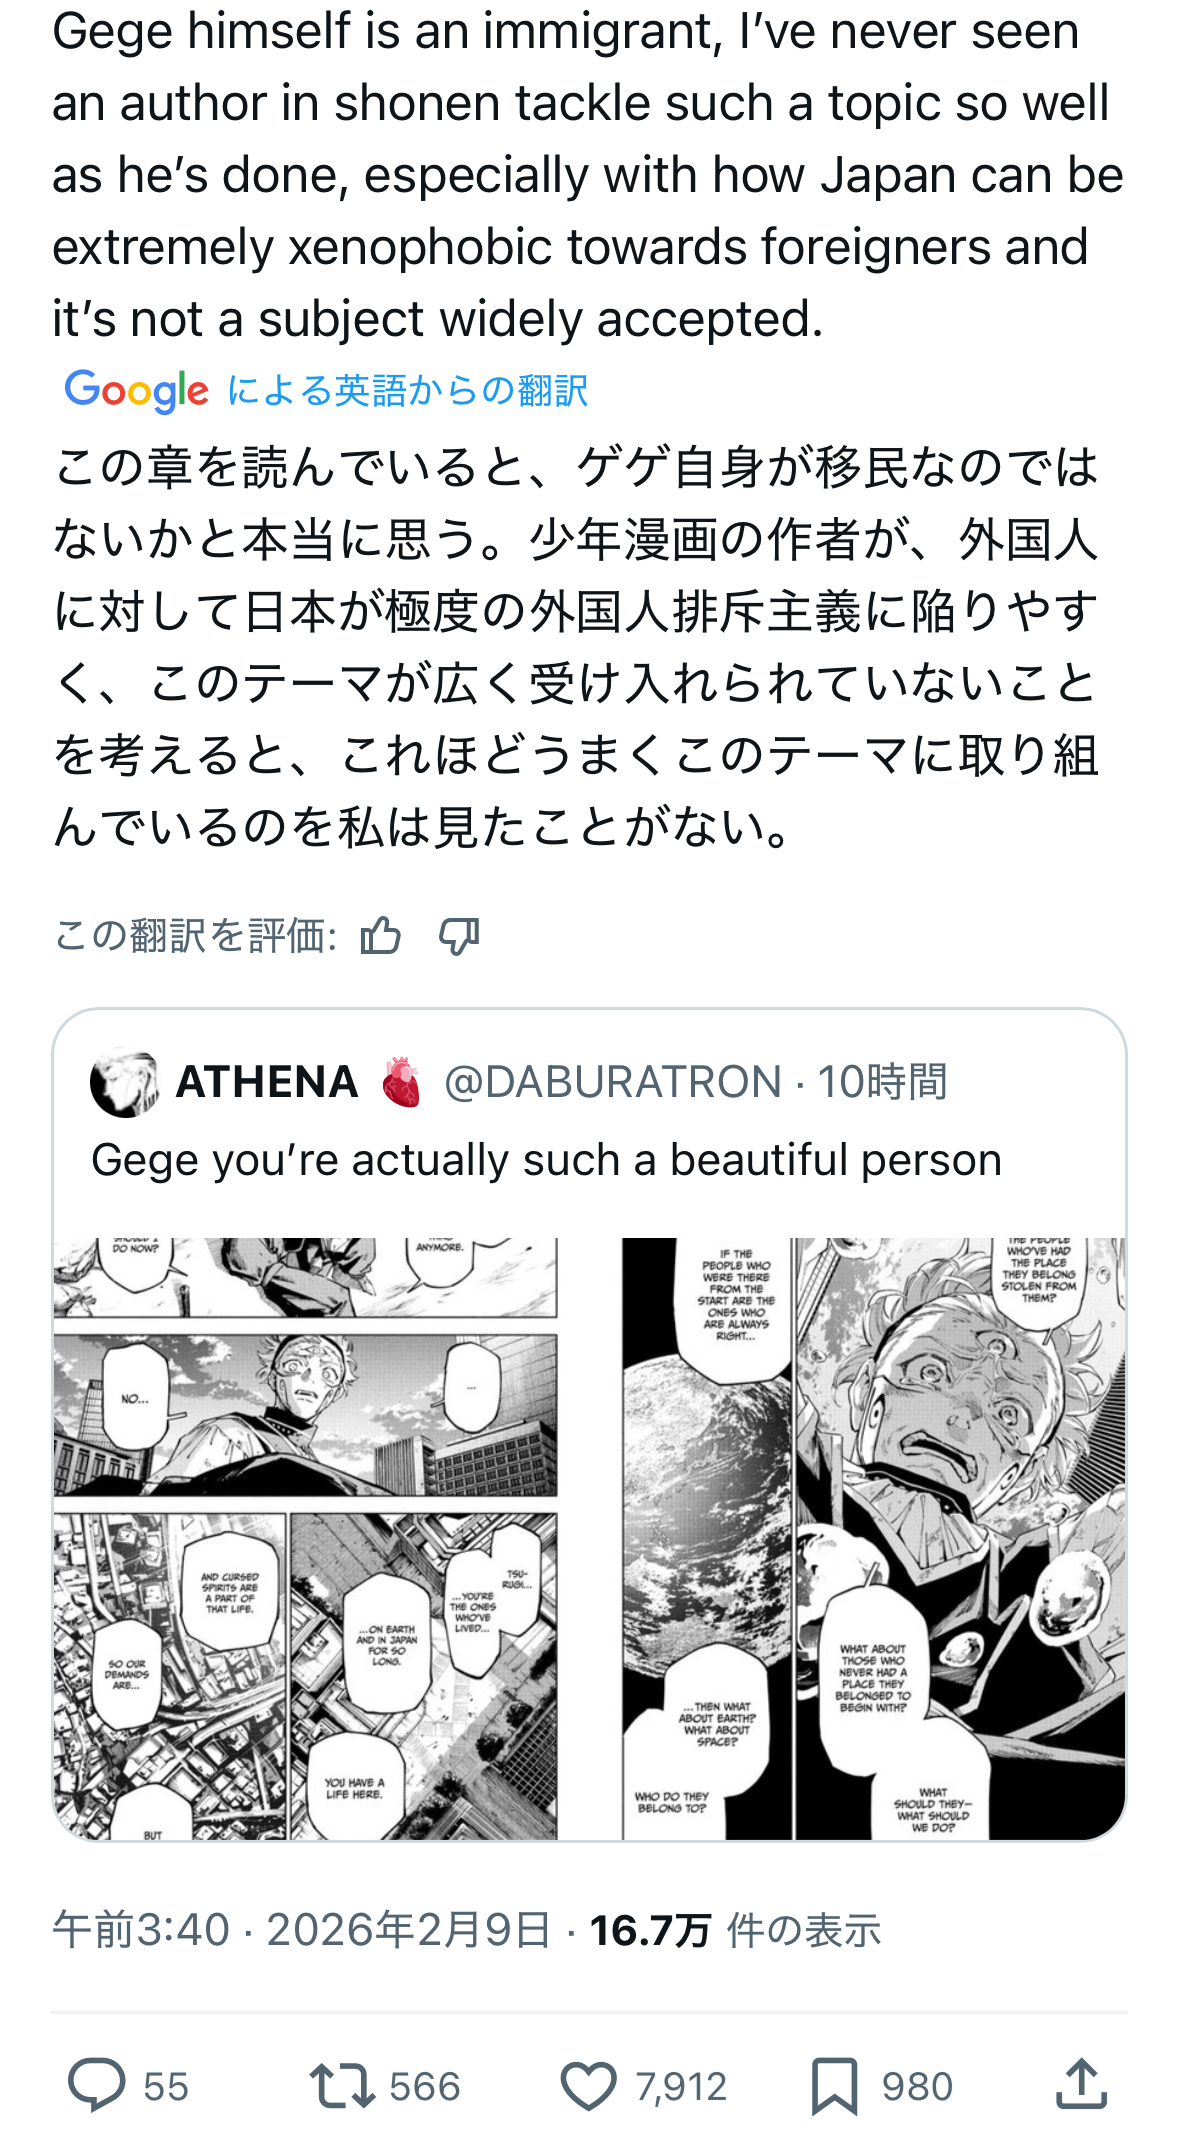Tap the repost arrows icon
Screen dimensions: 1179x2135
[x=342, y=2086]
